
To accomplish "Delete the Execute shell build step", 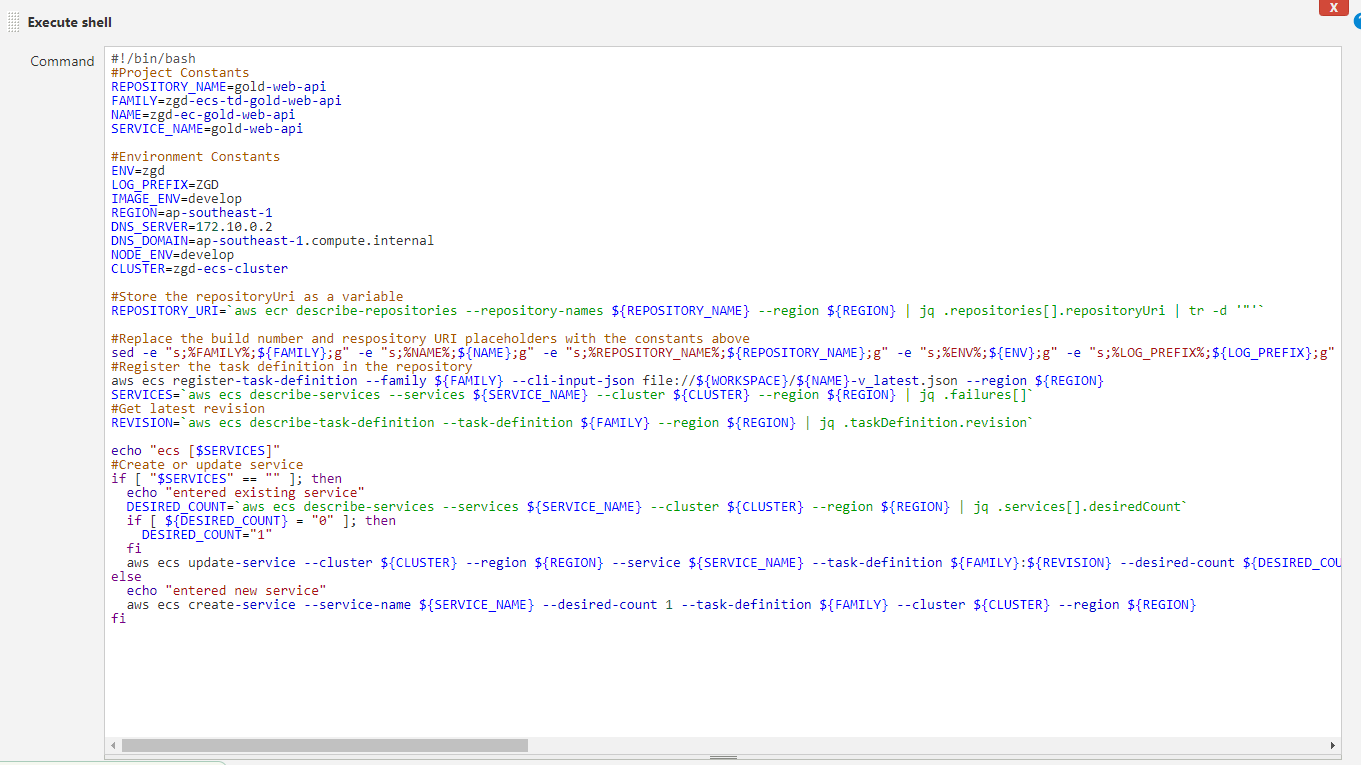I will 1333,8.
